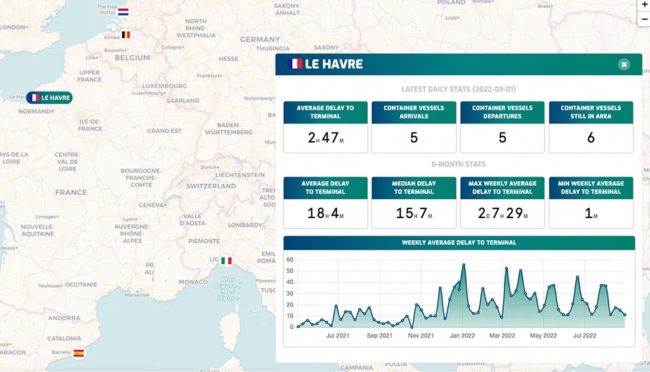Click the BELGIUM label on the map
Viewport: 650px width, 372px height.
pyautogui.click(x=132, y=58)
